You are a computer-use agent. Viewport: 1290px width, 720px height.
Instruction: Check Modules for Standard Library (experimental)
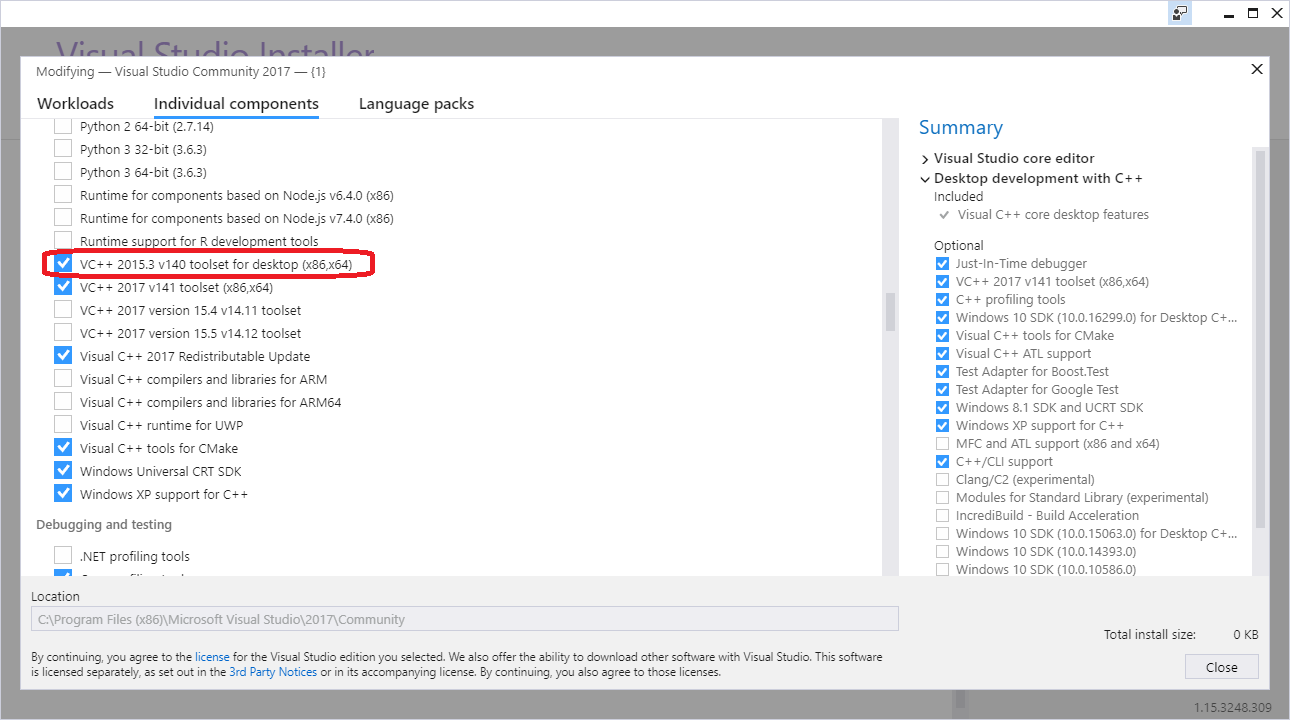tap(942, 498)
